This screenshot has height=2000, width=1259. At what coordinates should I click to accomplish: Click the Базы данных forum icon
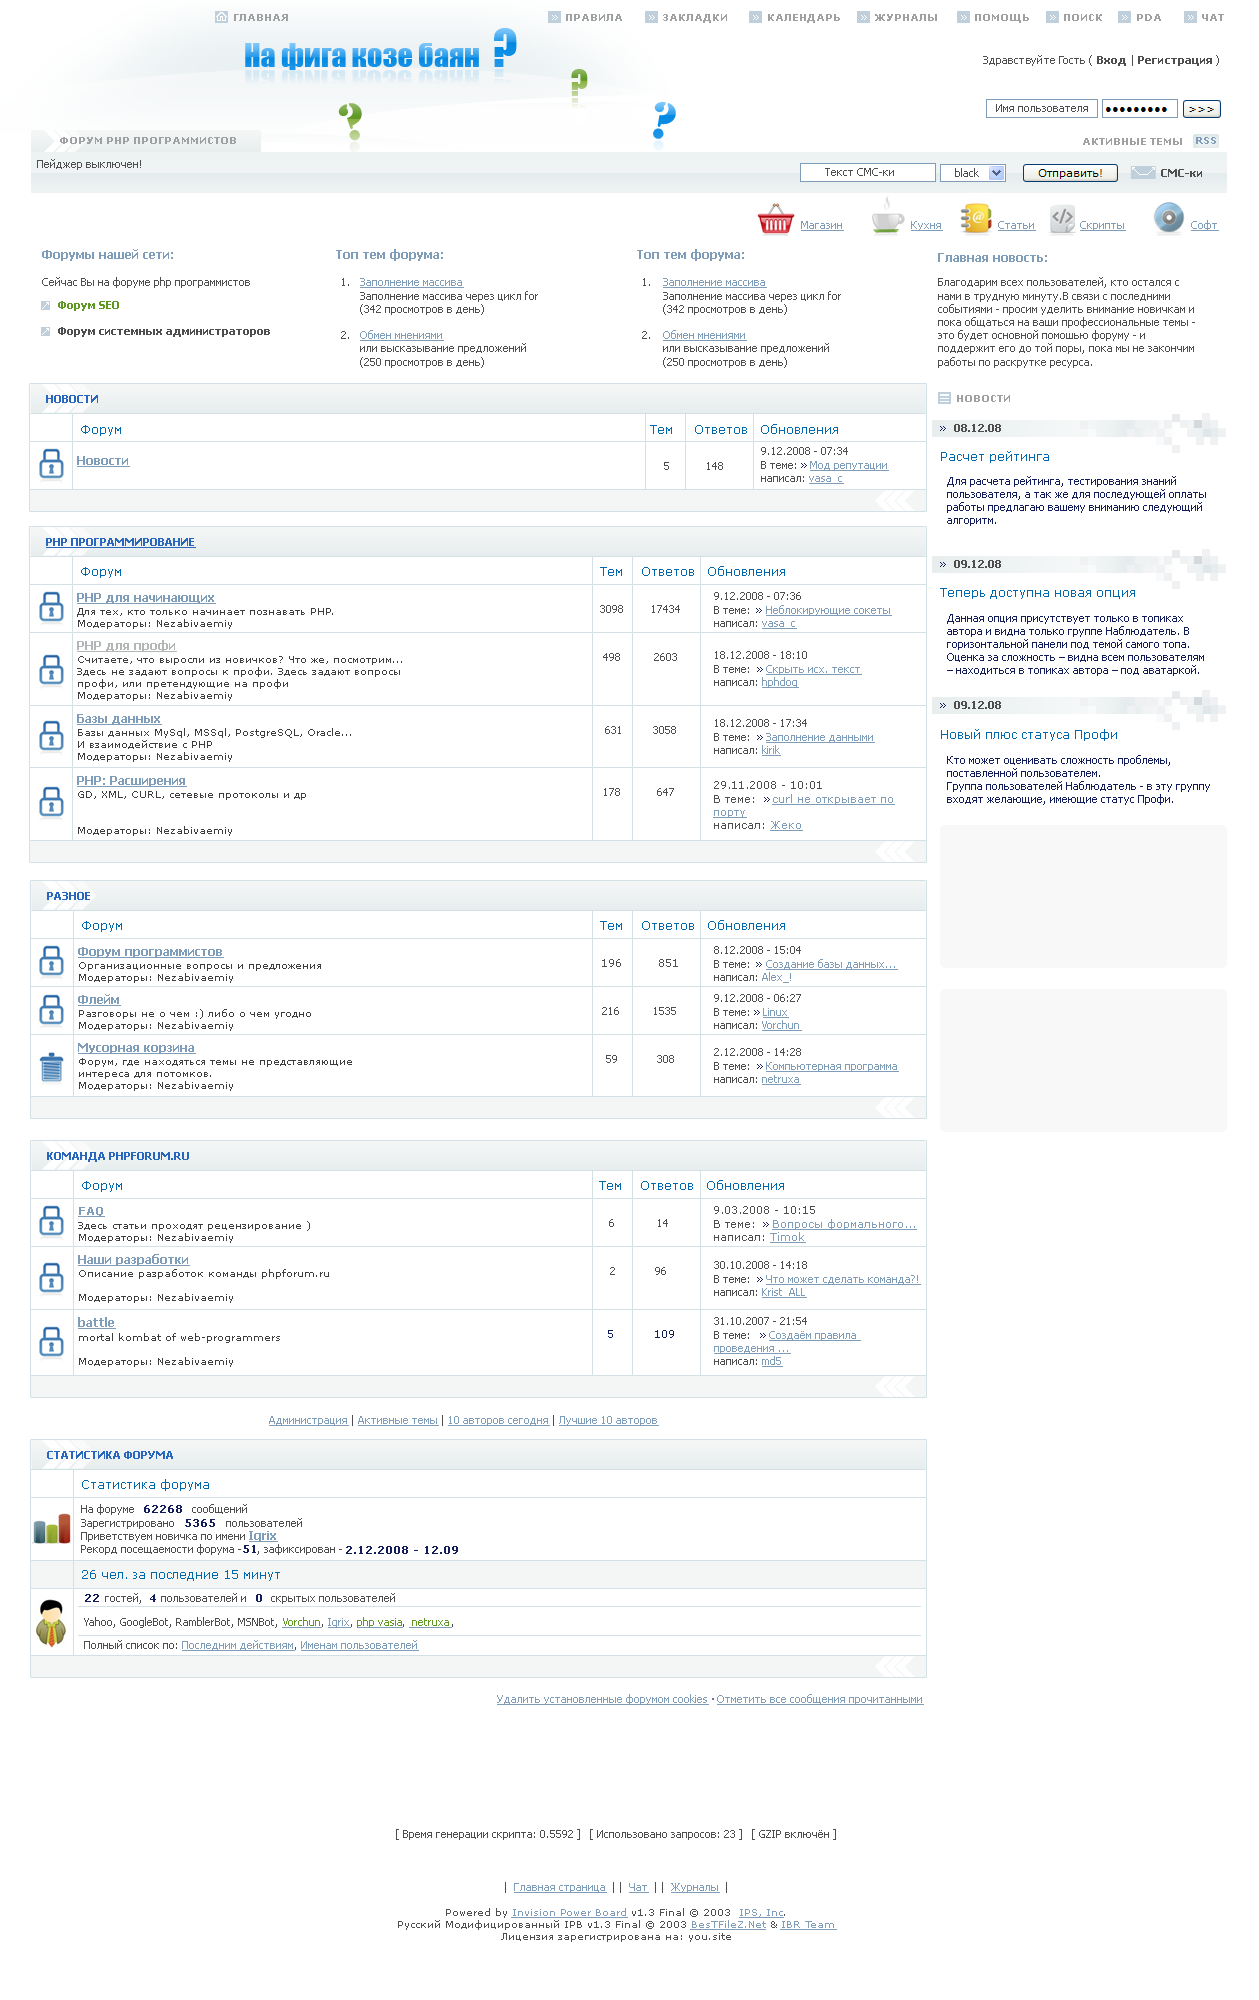point(51,736)
